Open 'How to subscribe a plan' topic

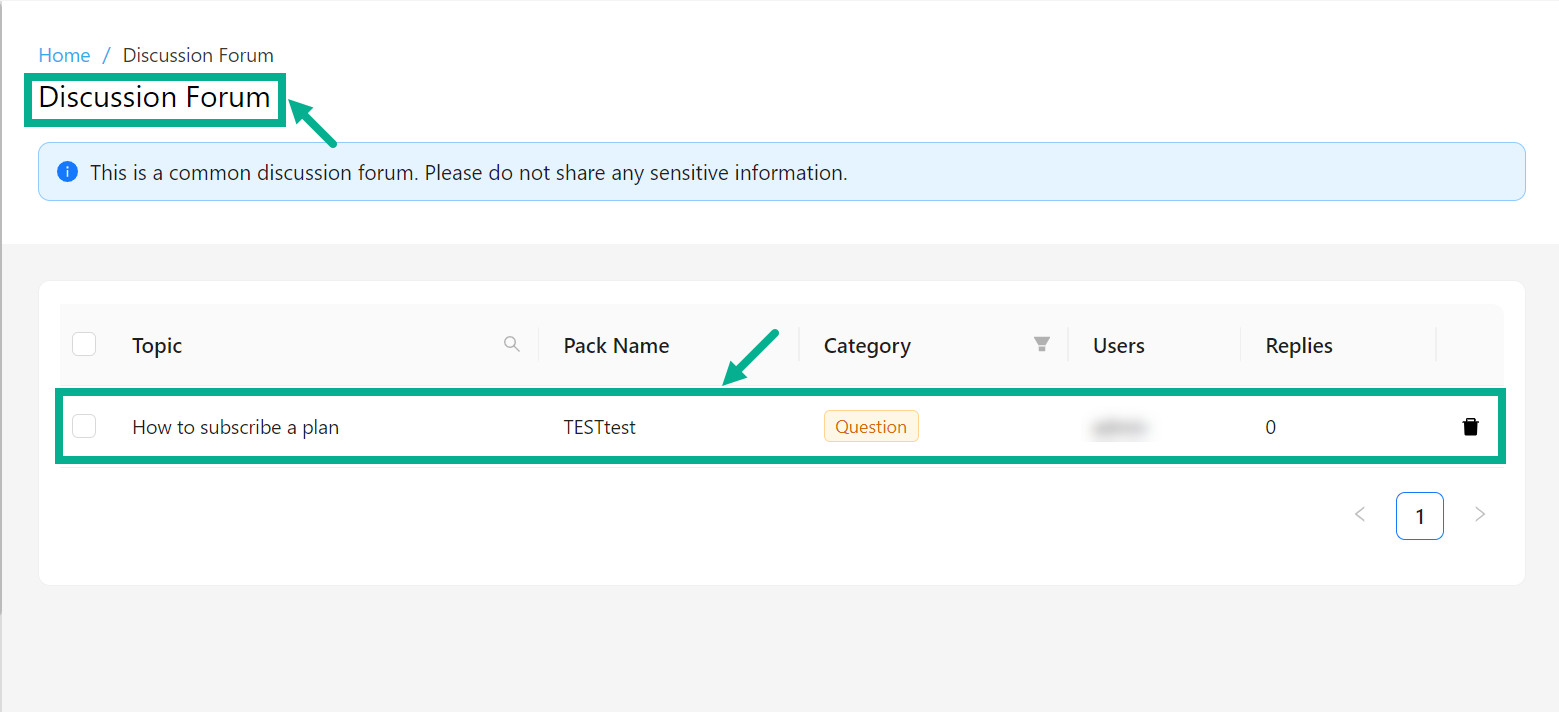click(235, 427)
